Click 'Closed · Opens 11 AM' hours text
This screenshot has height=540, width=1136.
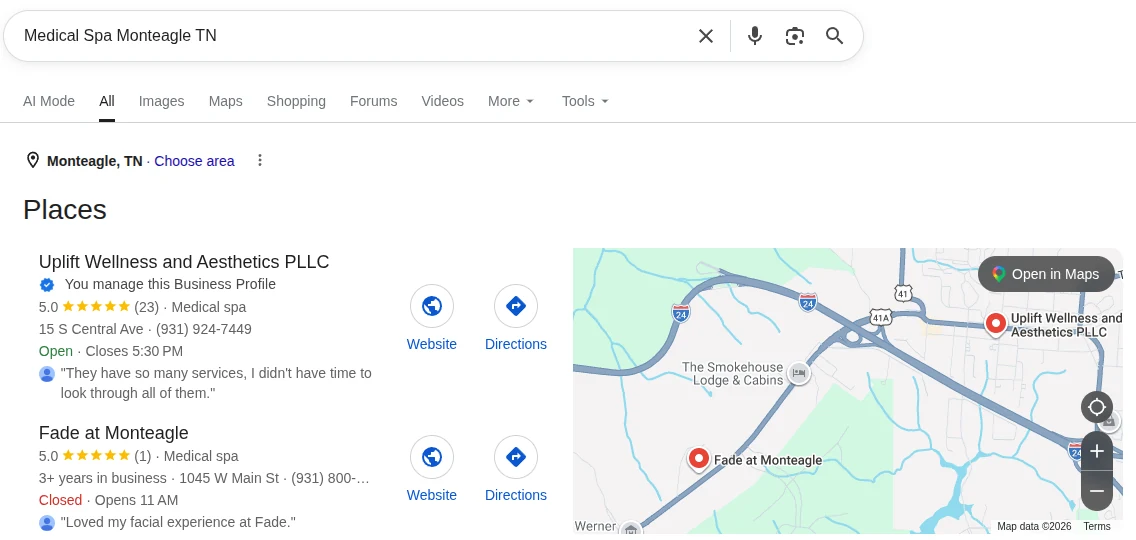109,500
